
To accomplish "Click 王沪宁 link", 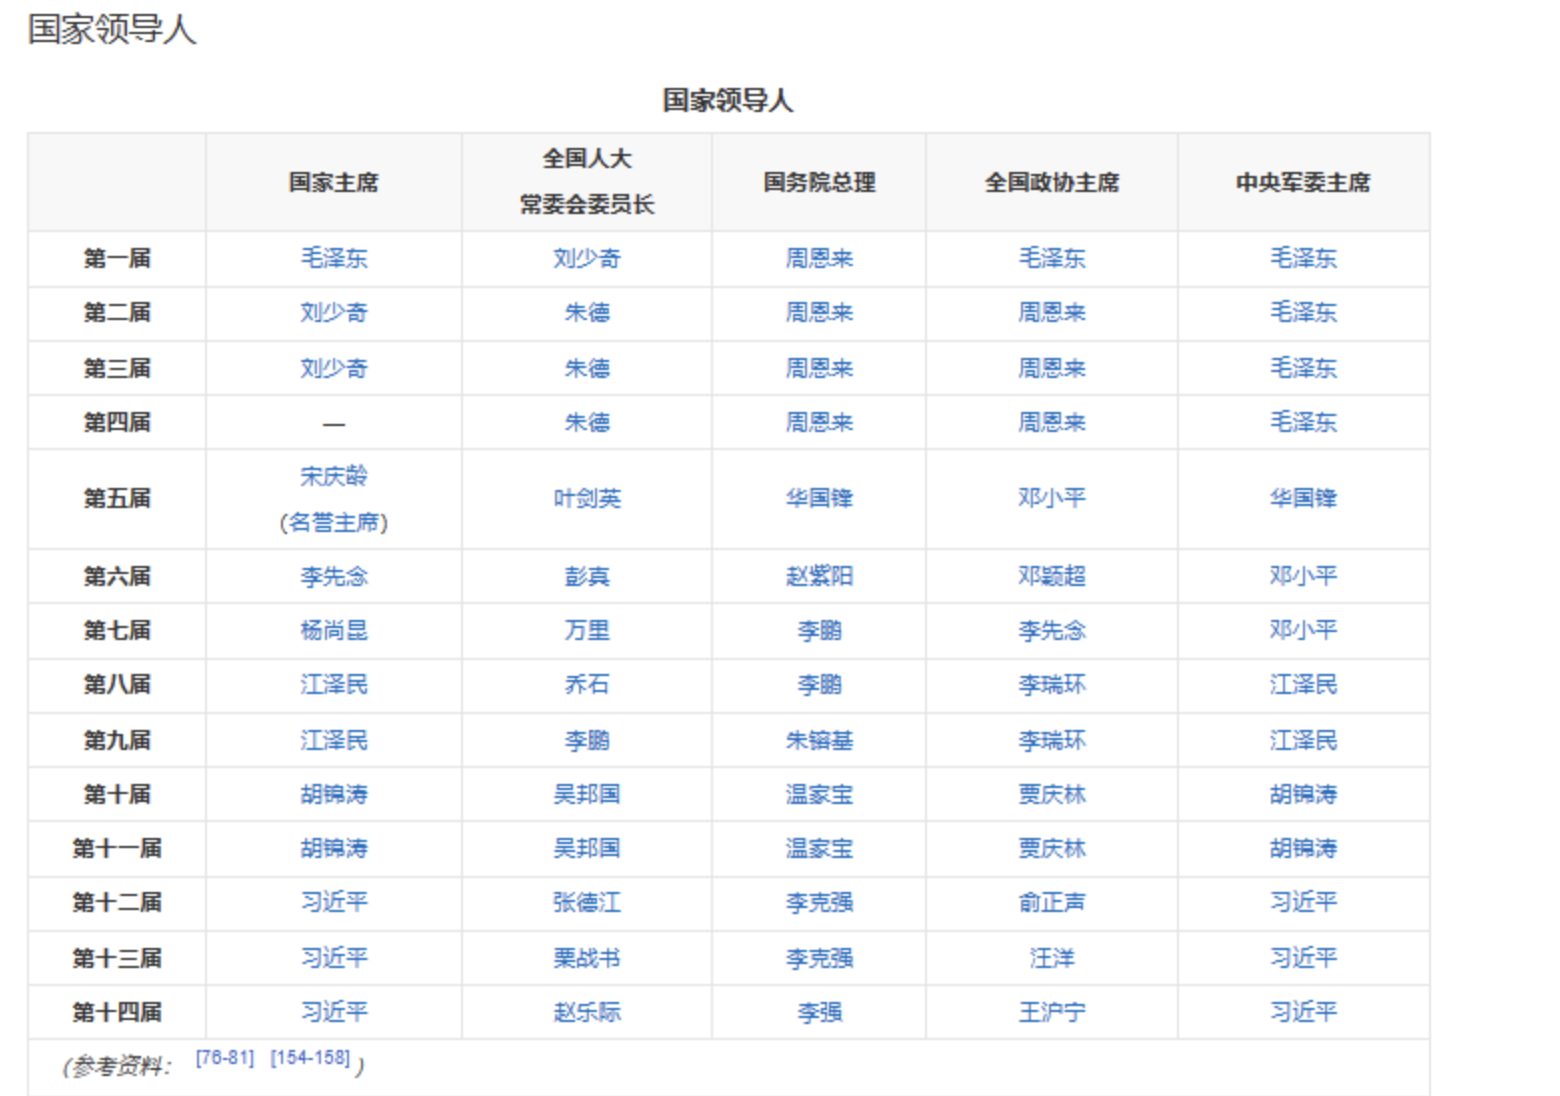I will click(x=1052, y=1012).
